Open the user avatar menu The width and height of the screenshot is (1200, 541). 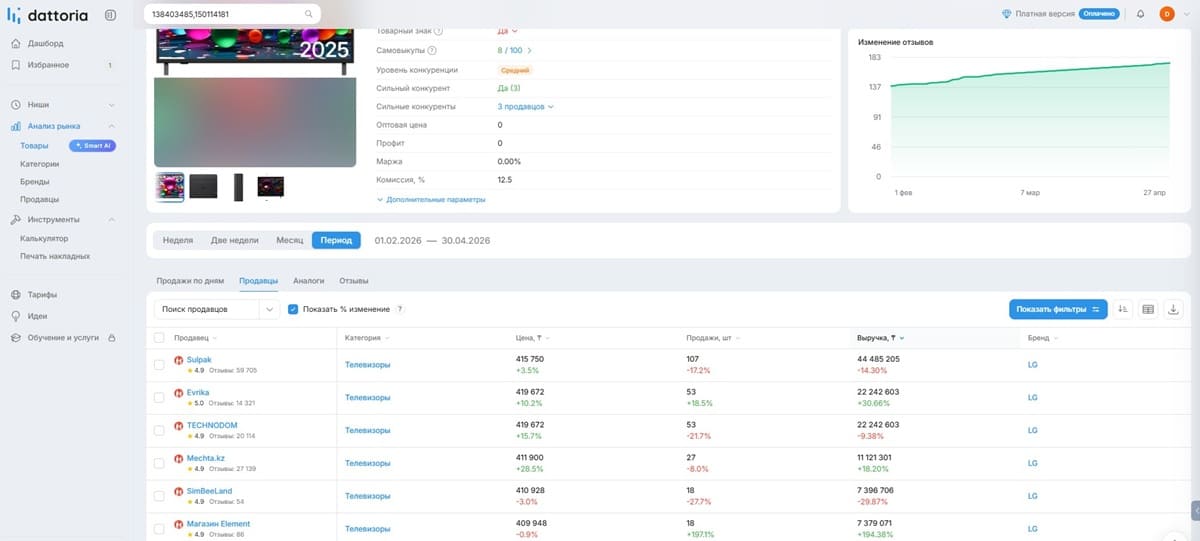click(x=1166, y=14)
